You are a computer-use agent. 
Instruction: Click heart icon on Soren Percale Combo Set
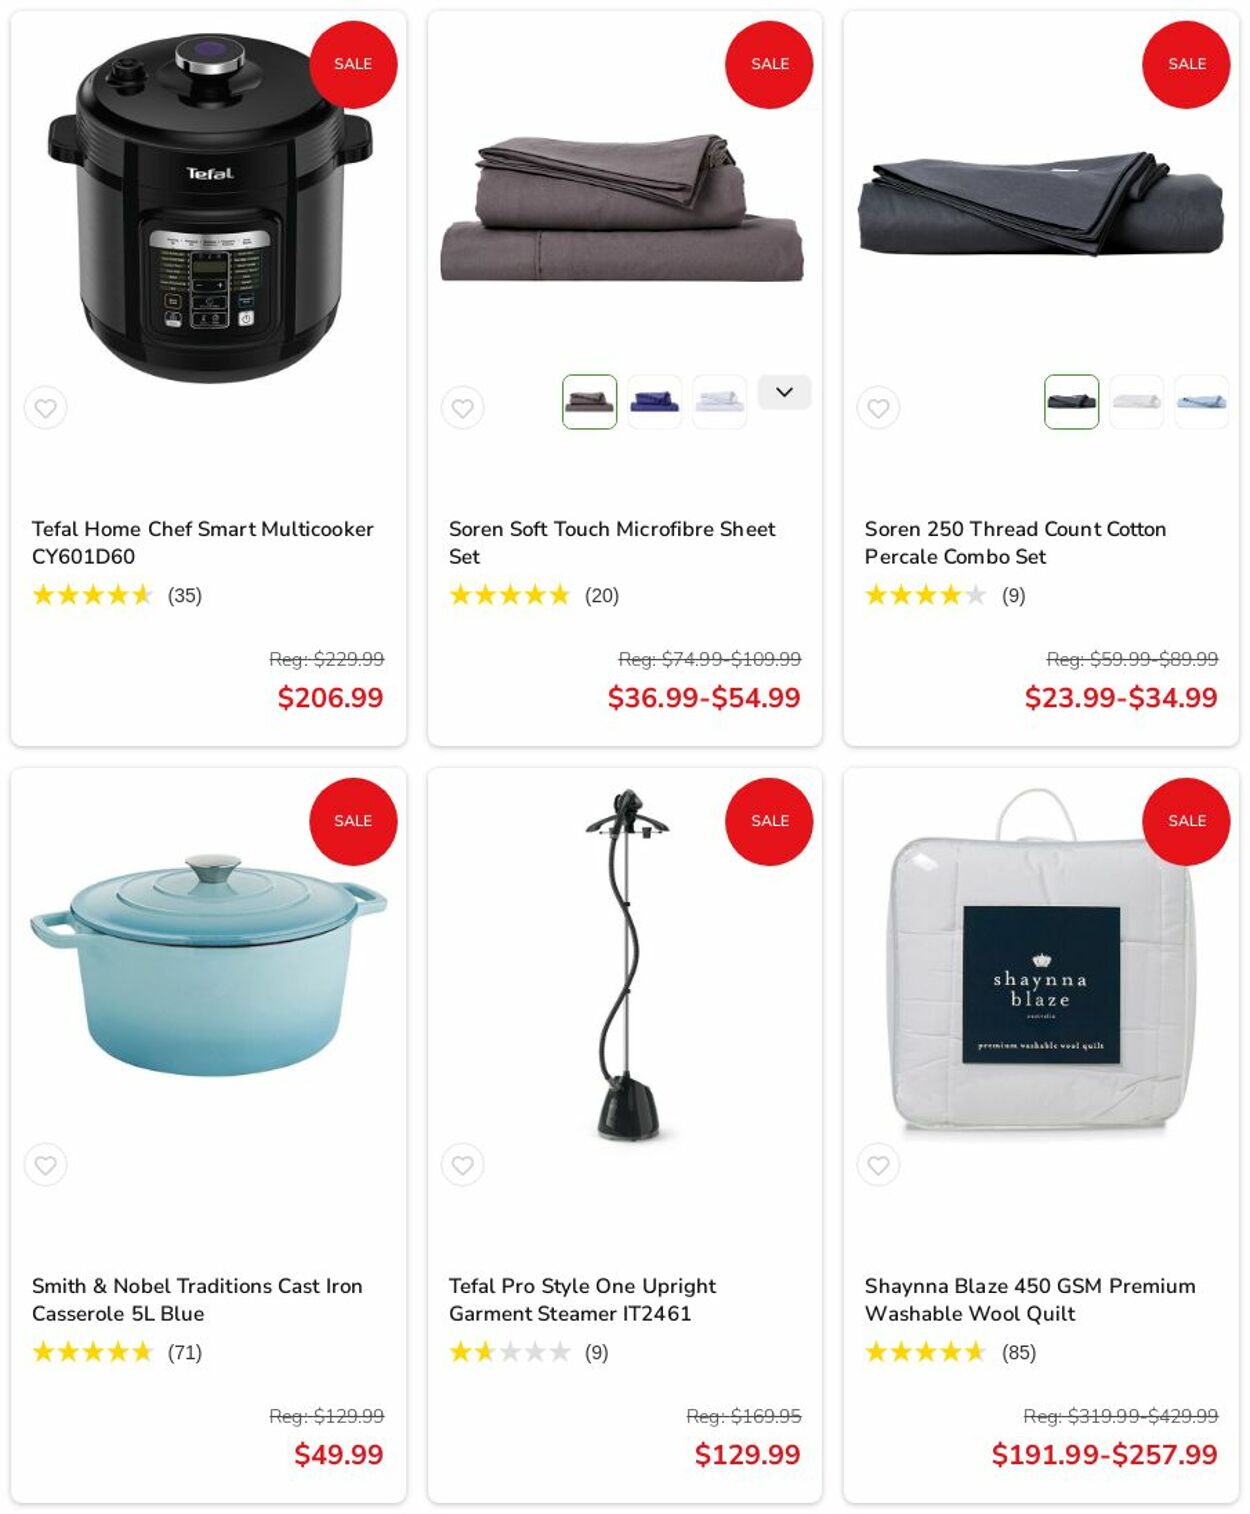pos(879,408)
